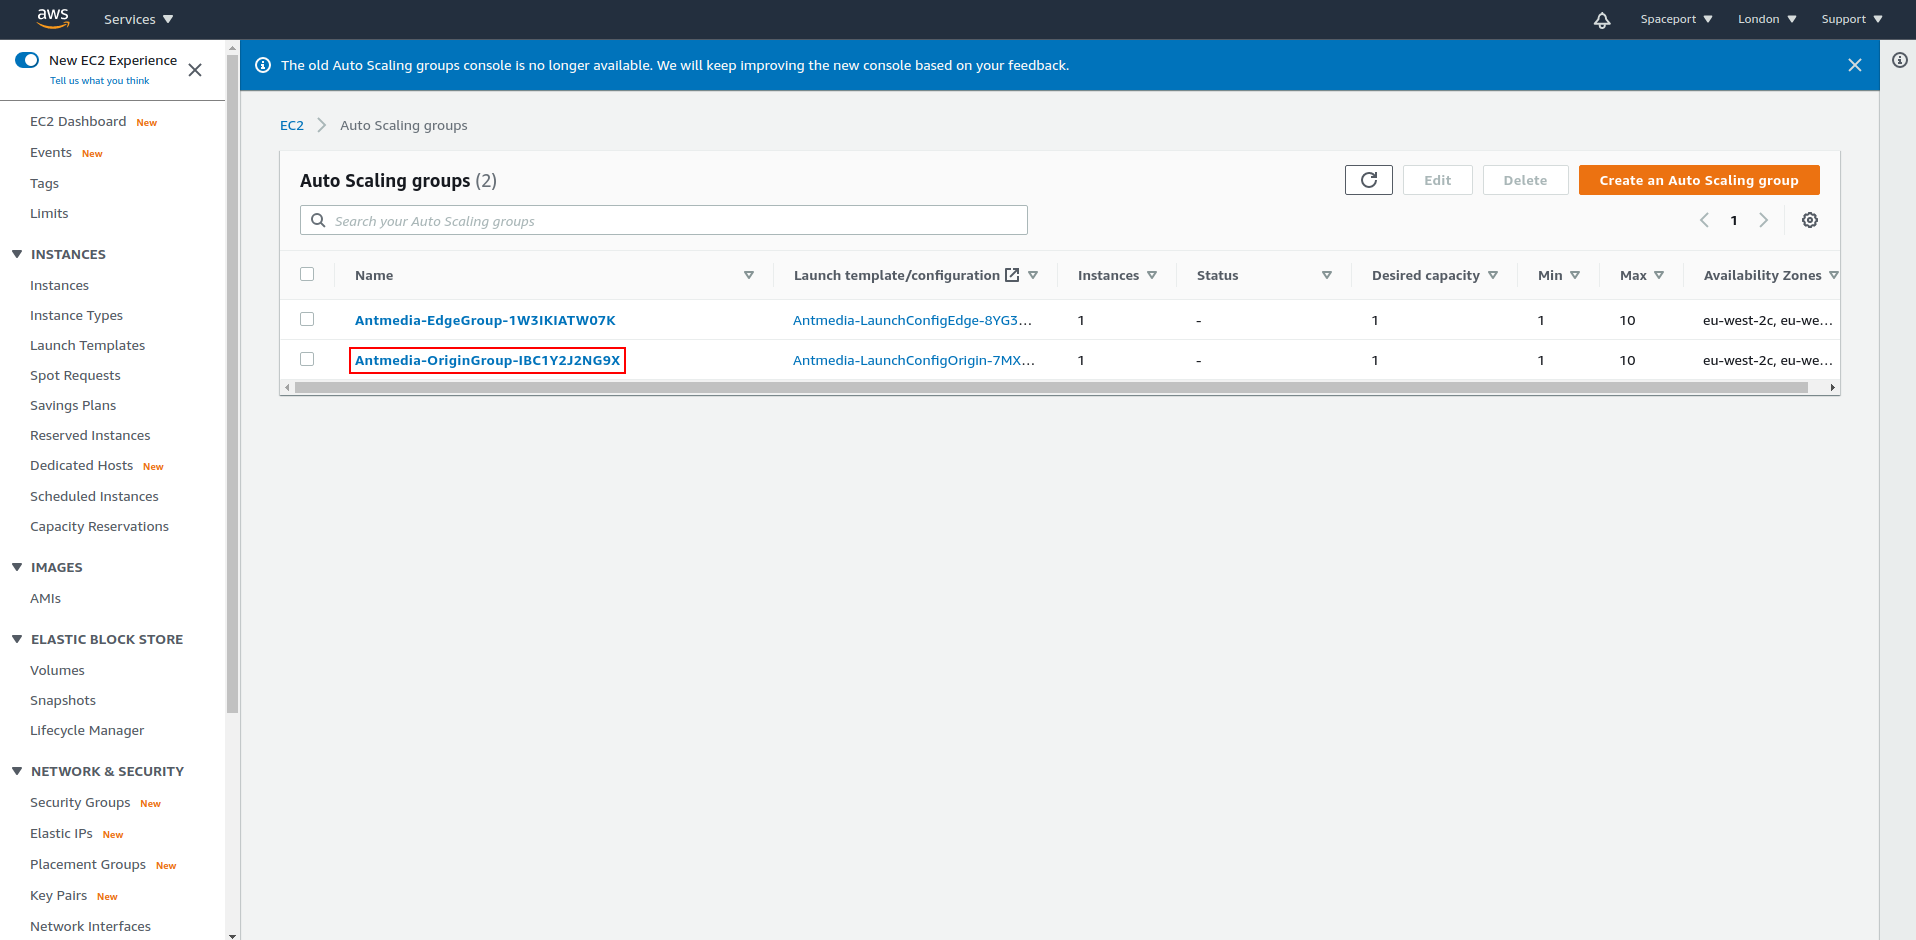The width and height of the screenshot is (1916, 940).
Task: Focus the Auto Scaling groups search field
Action: 664,220
